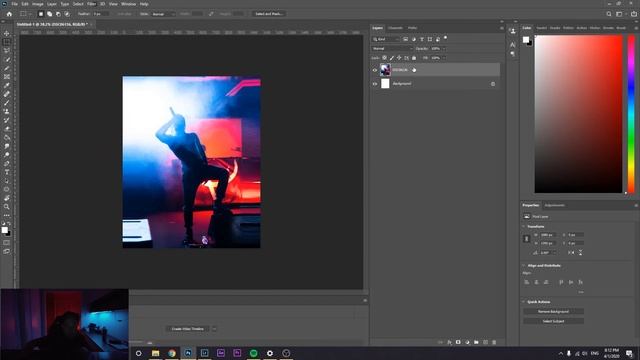Click the foreground color swatch in toolbar

4,230
